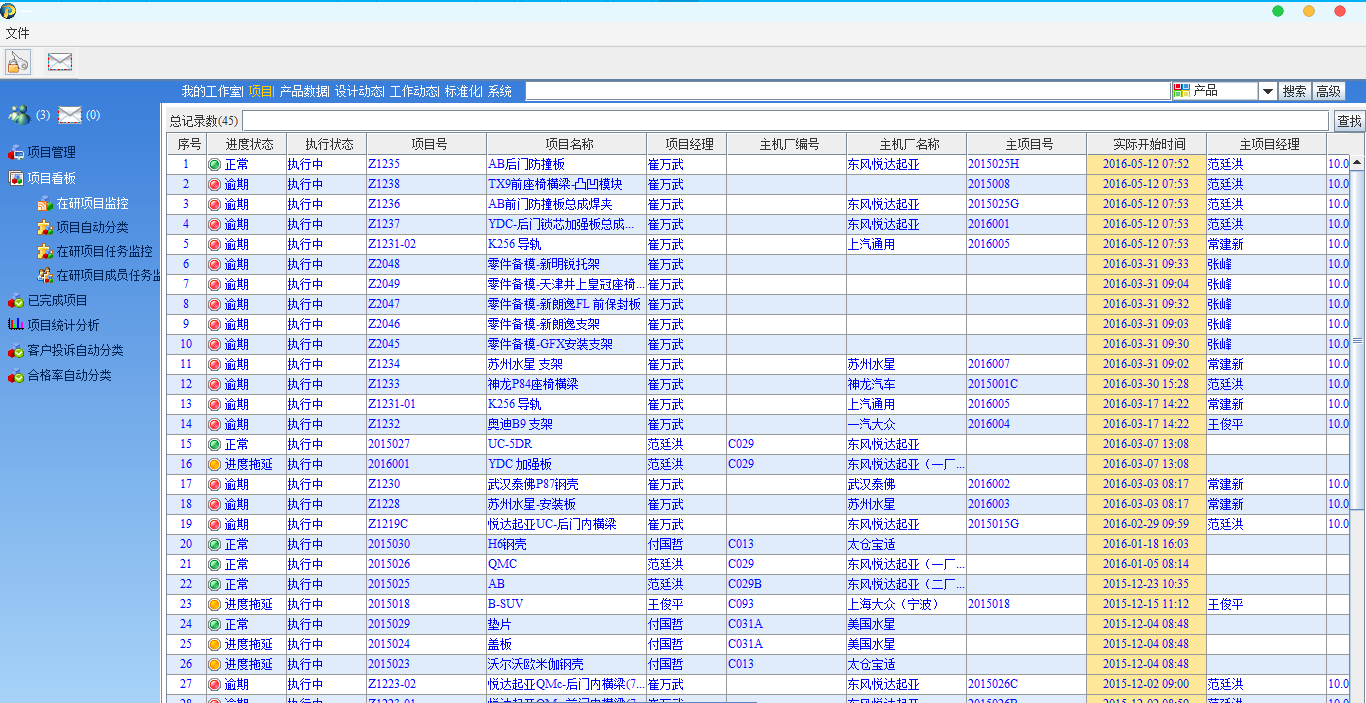Open the mail envelope toolbar icon

pyautogui.click(x=60, y=62)
